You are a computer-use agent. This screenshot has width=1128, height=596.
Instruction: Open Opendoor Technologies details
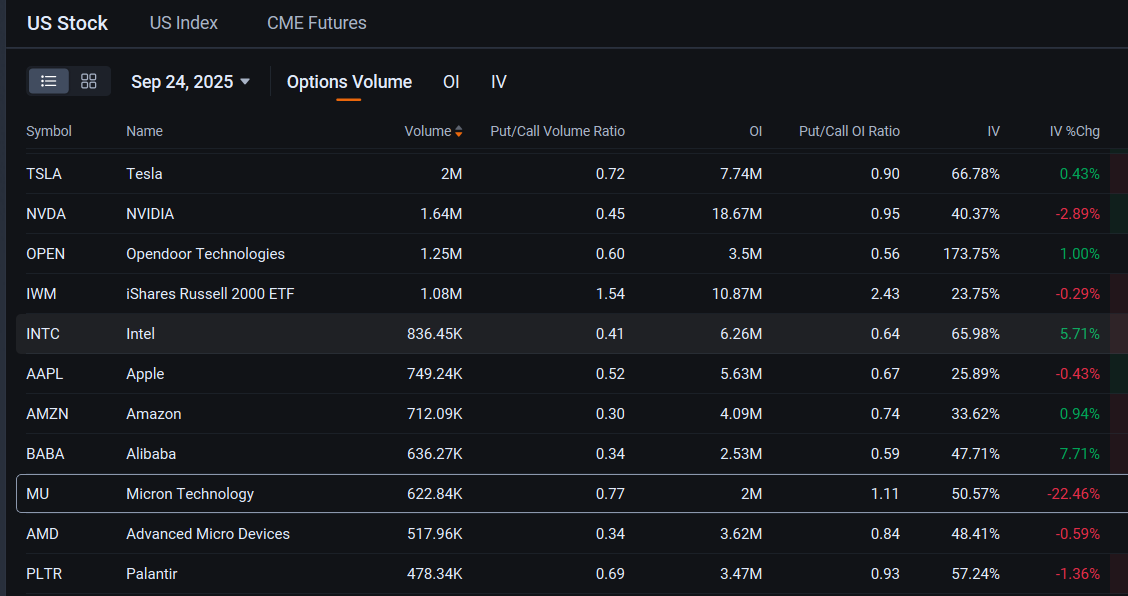point(205,253)
